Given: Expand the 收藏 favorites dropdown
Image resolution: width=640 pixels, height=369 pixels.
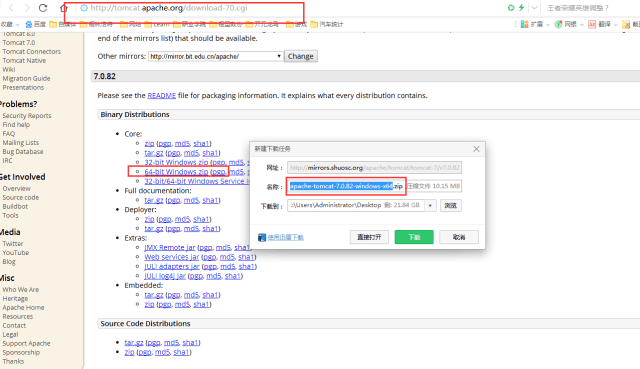Looking at the screenshot, I should point(10,24).
